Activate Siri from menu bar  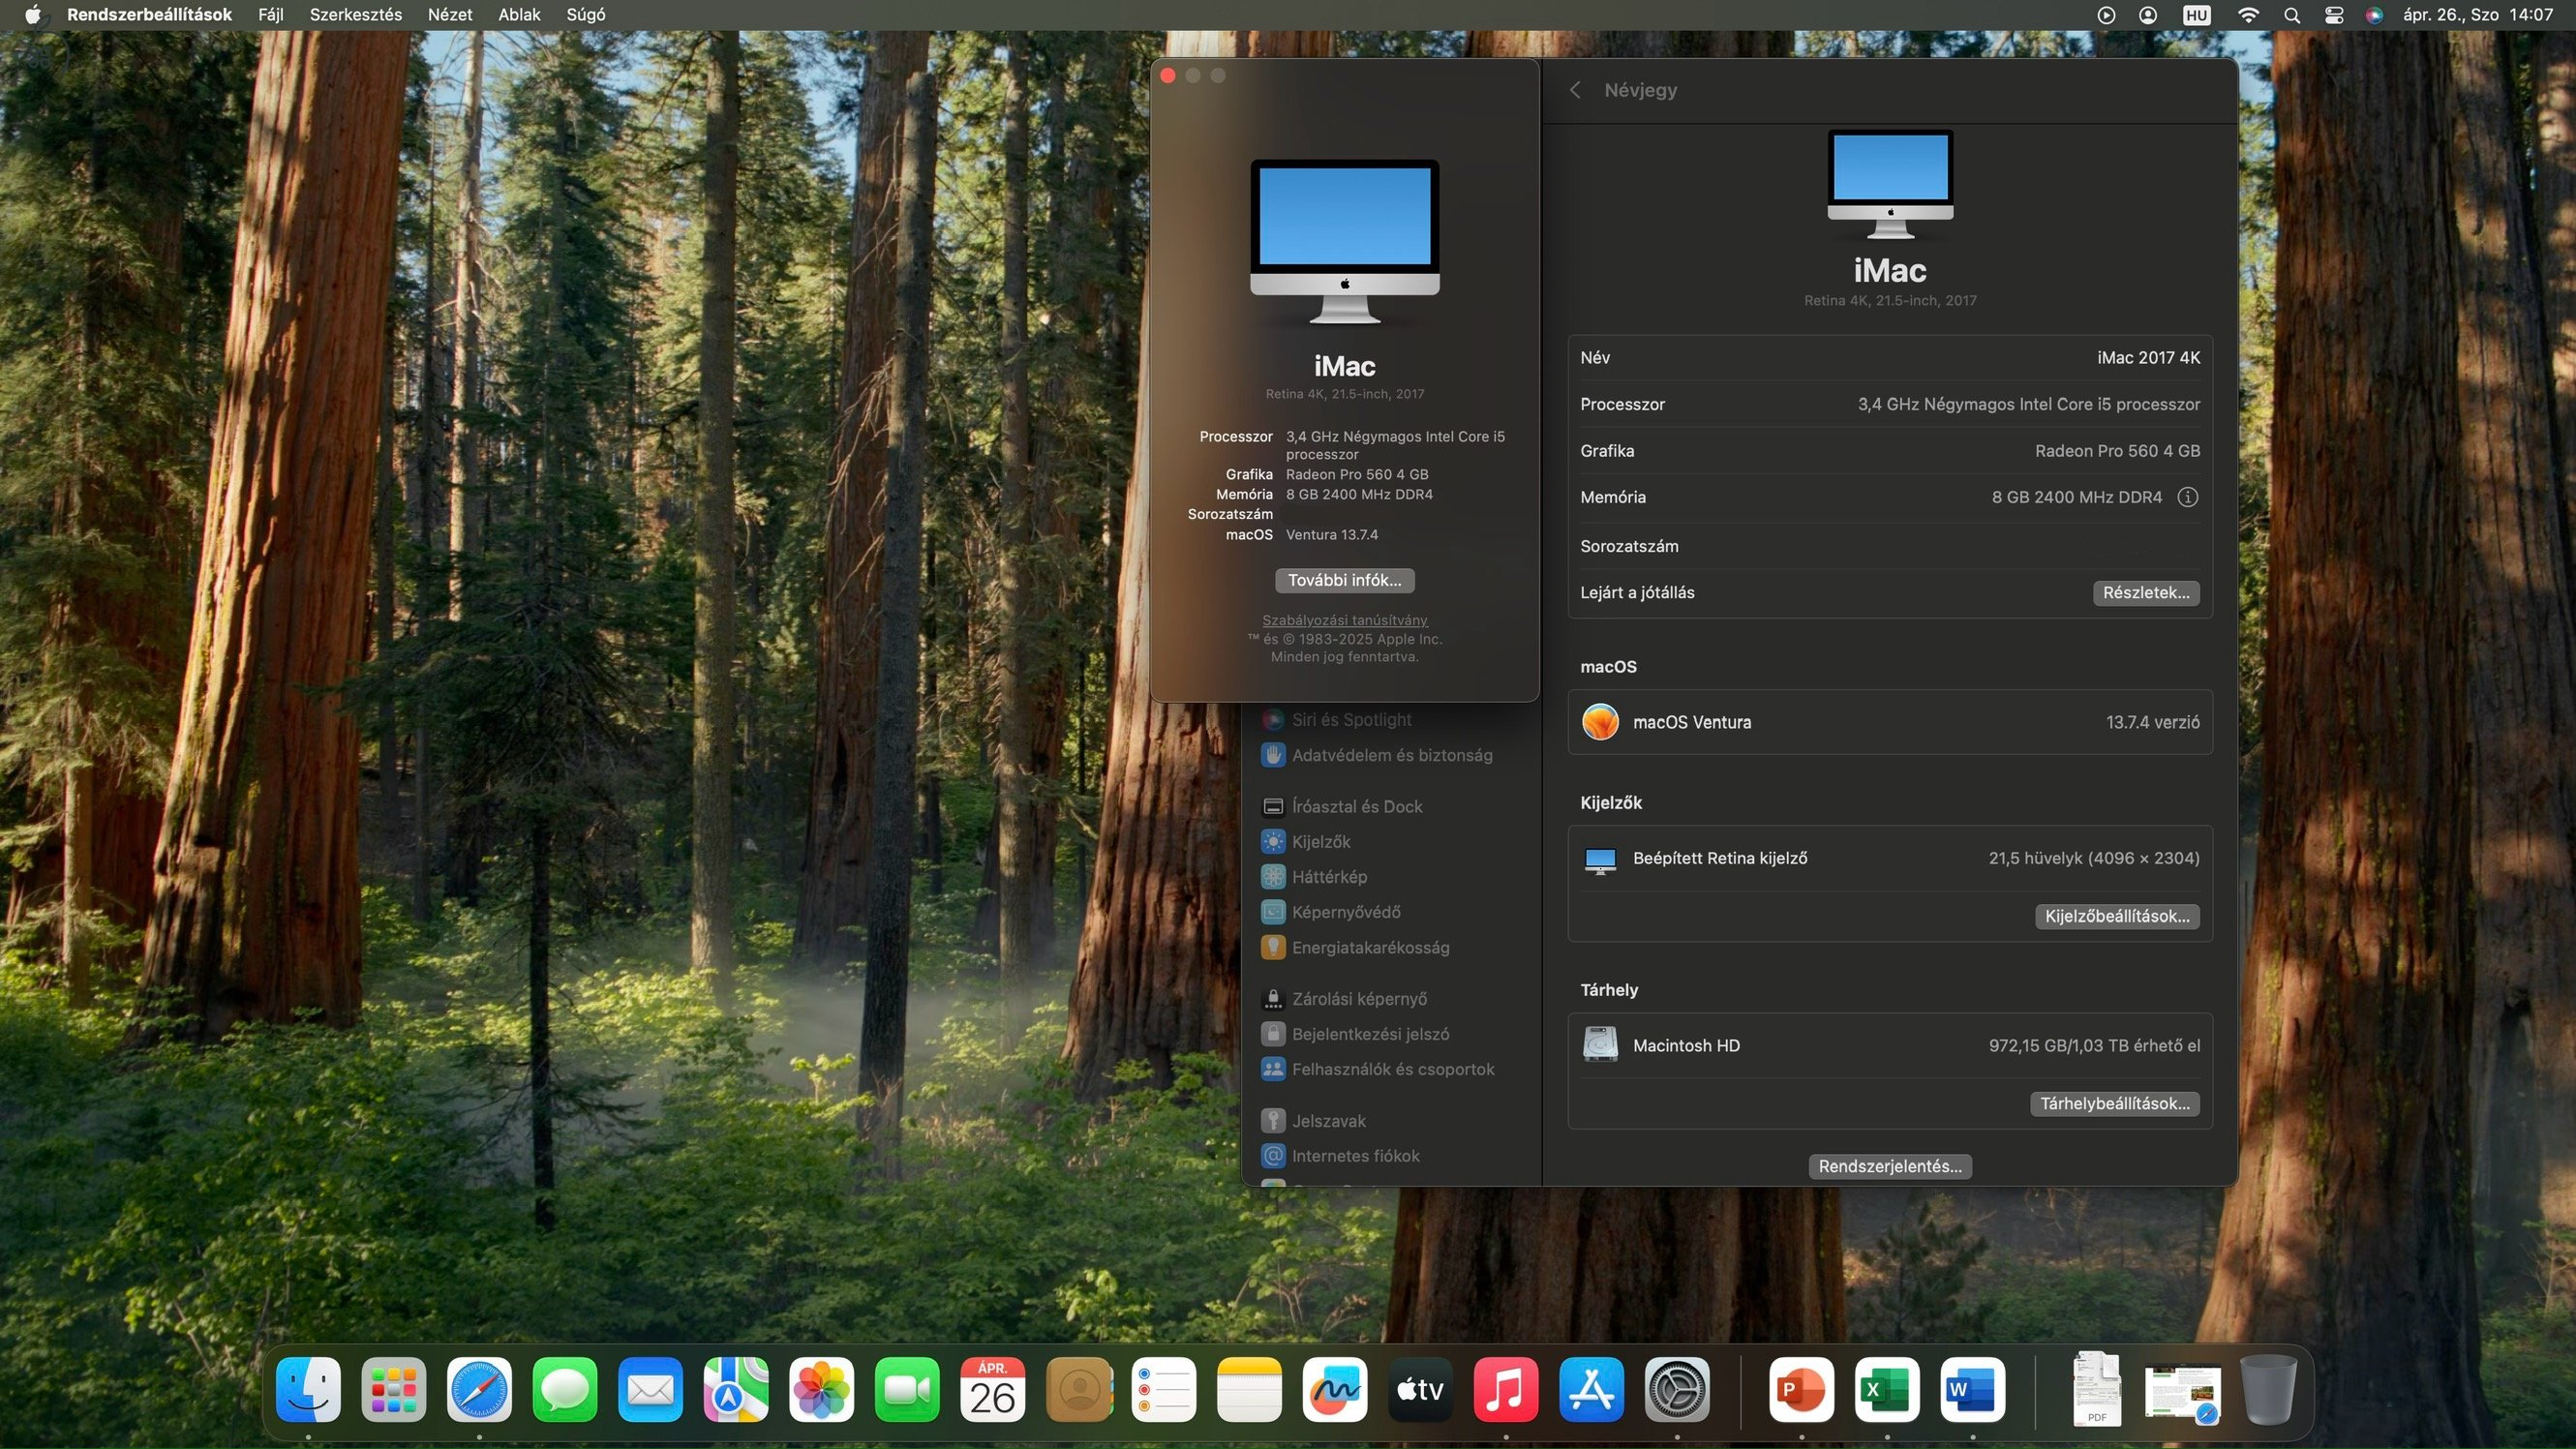pyautogui.click(x=2375, y=15)
